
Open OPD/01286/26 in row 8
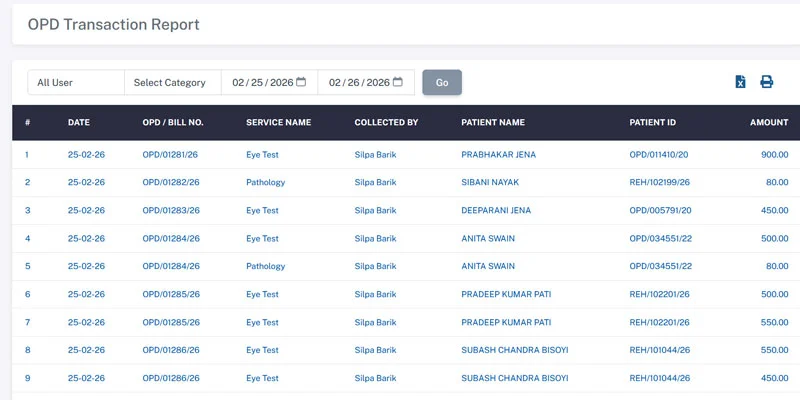coord(171,350)
